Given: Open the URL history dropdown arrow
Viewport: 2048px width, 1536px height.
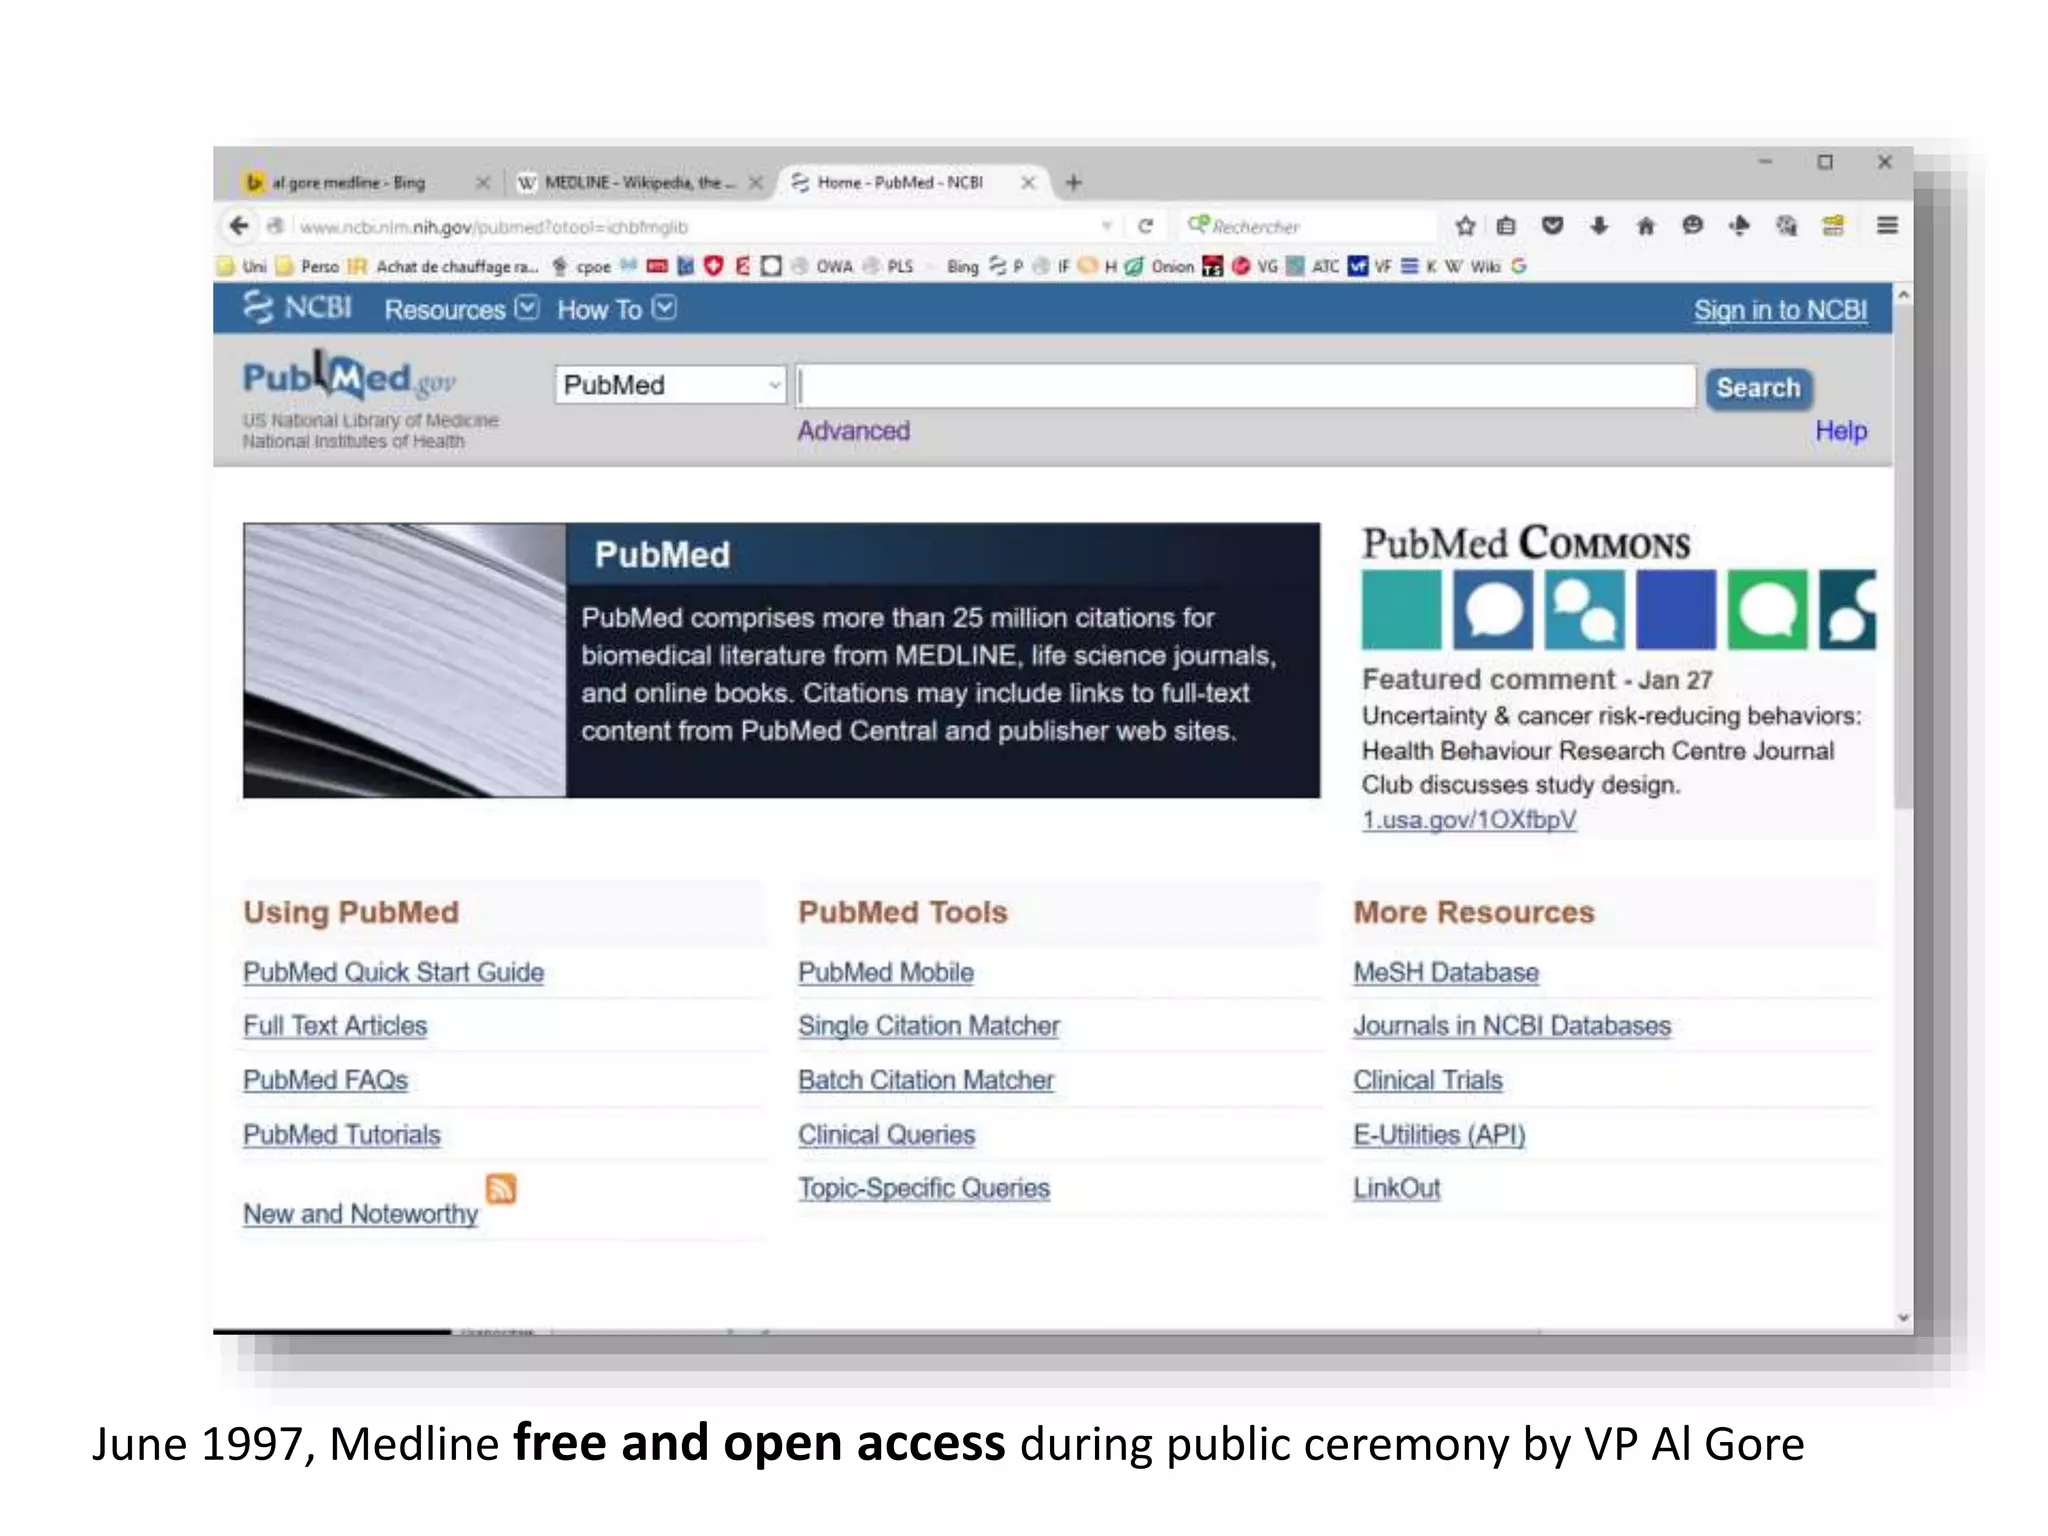Looking at the screenshot, I should pyautogui.click(x=1107, y=226).
